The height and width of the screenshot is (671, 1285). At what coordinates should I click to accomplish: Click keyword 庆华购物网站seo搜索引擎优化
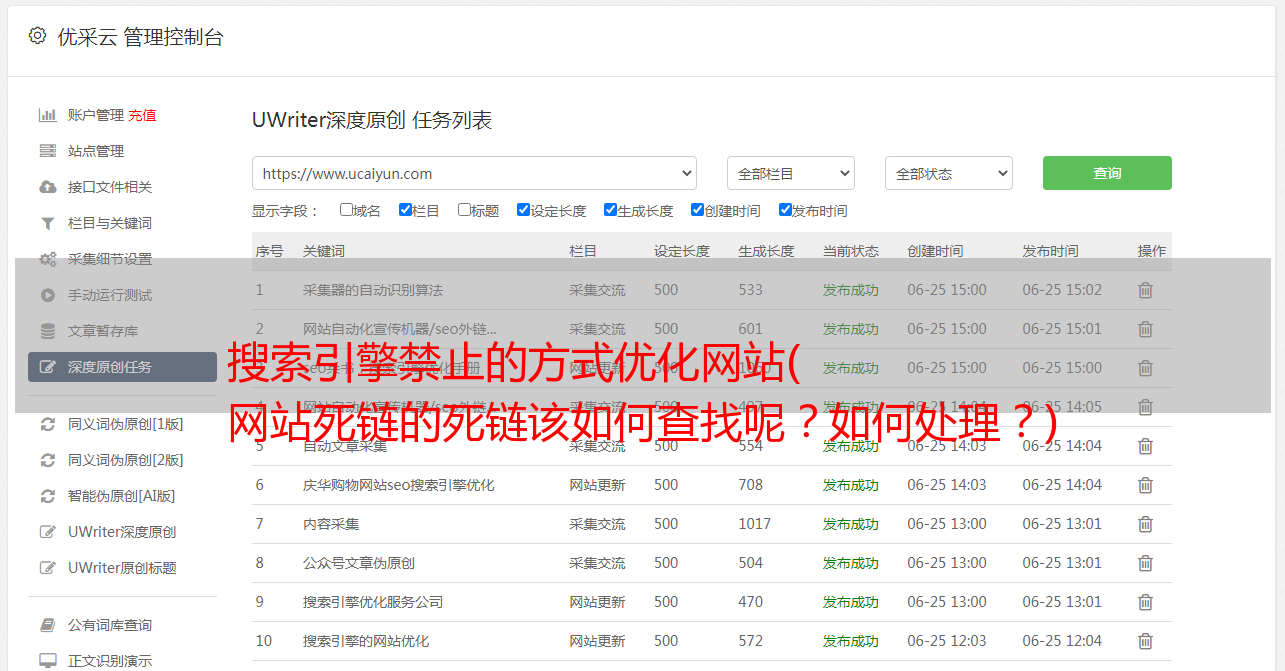(399, 485)
